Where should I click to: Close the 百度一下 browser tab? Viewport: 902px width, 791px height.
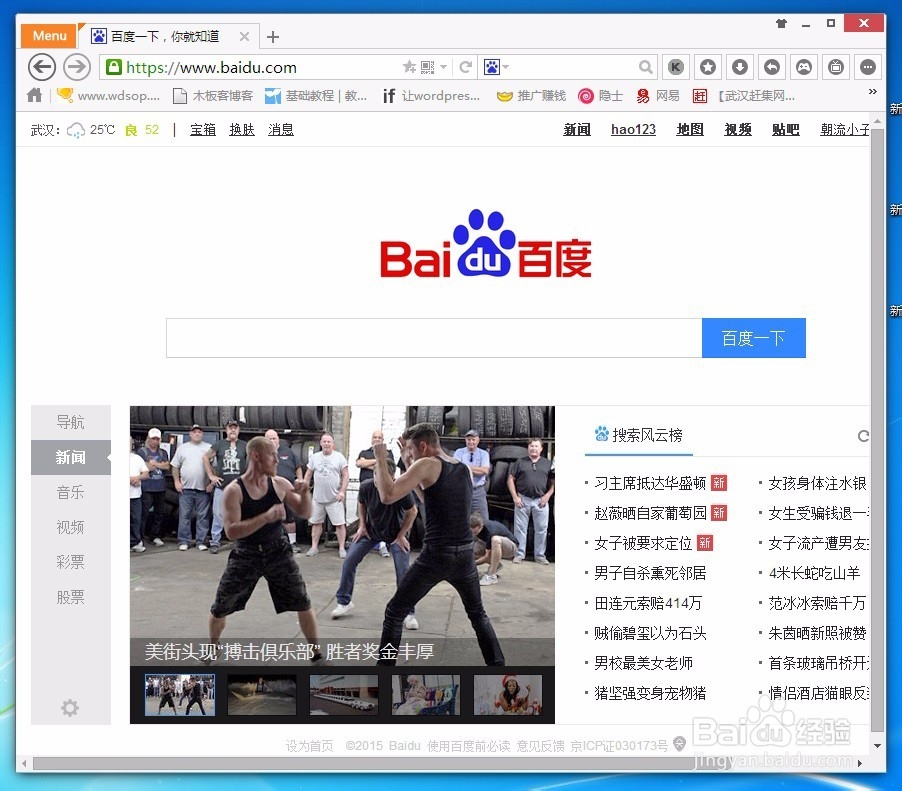244,37
